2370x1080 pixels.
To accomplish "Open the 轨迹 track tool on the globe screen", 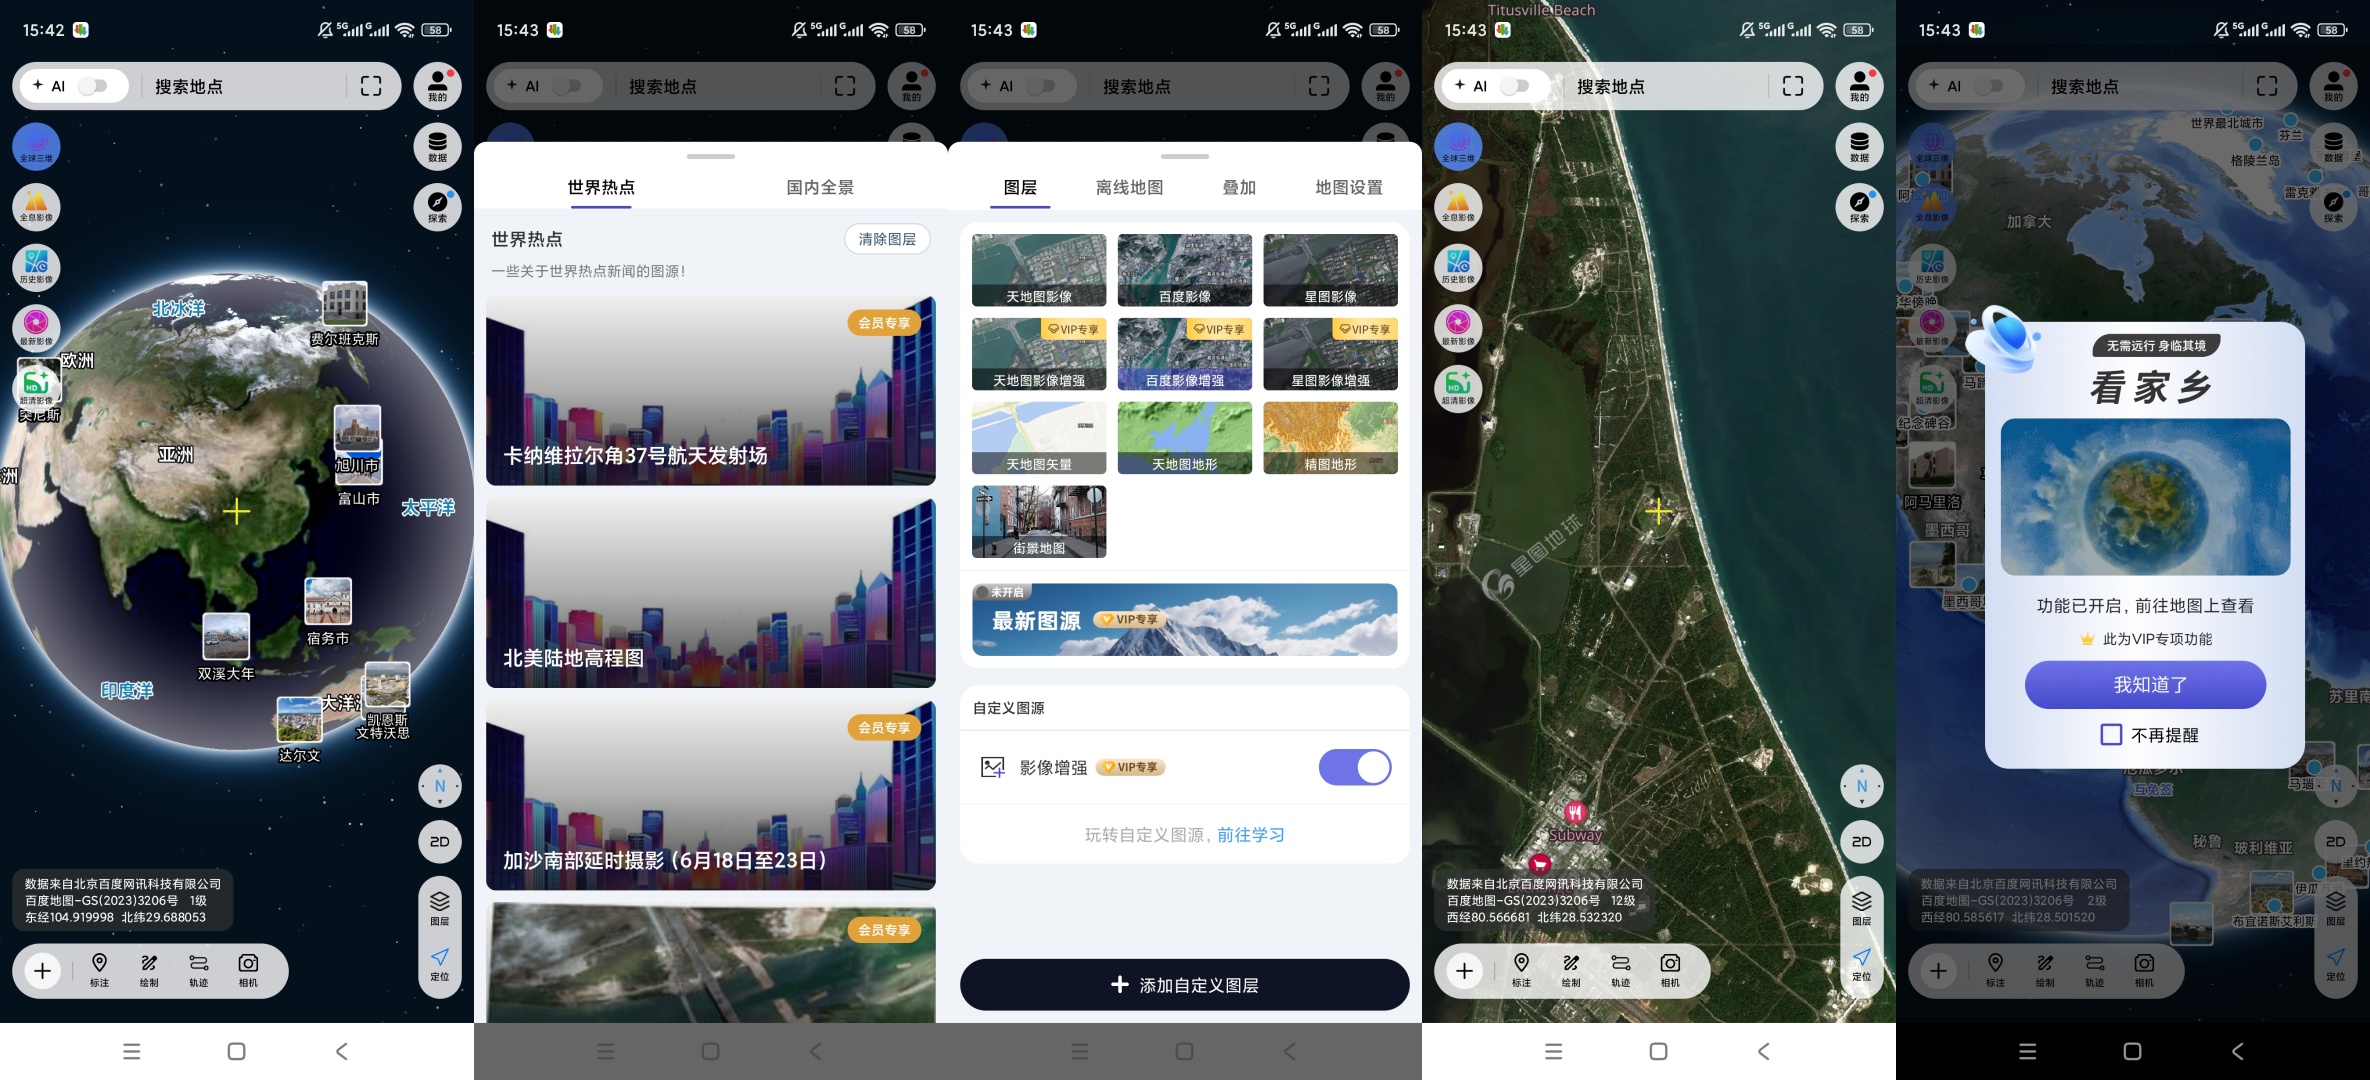I will pos(199,970).
